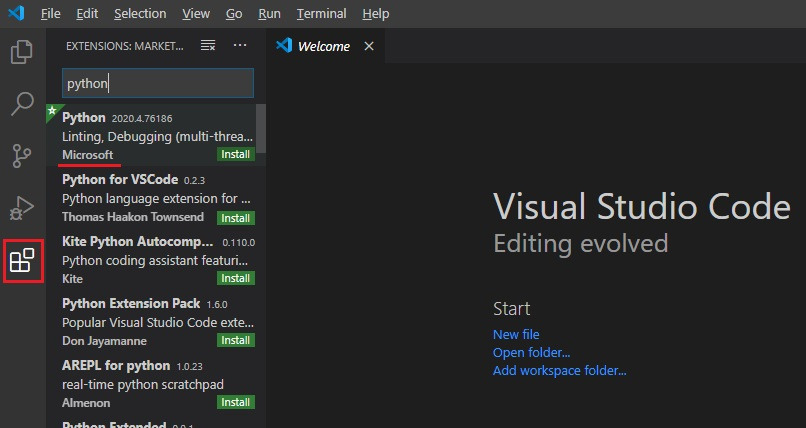Viewport: 806px width, 428px height.
Task: Click the Microsoft publisher name
Action: point(88,155)
